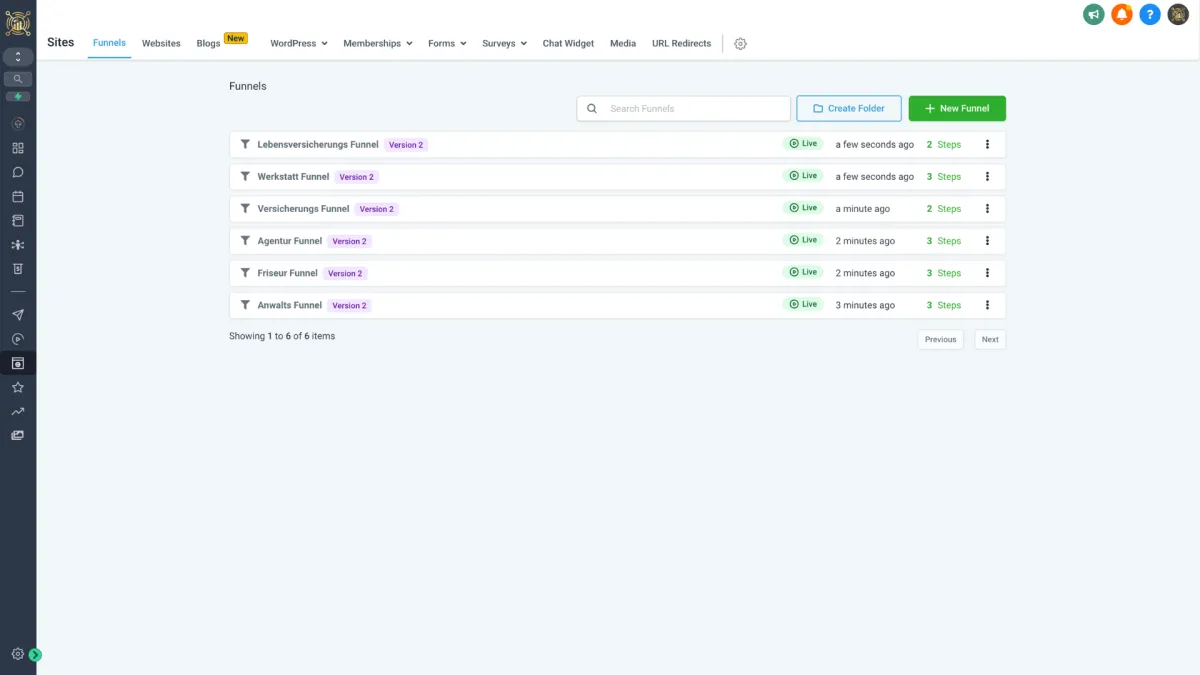Open the payments receipt icon in sidebar
Screen dimensions: 1200x675
(18, 268)
